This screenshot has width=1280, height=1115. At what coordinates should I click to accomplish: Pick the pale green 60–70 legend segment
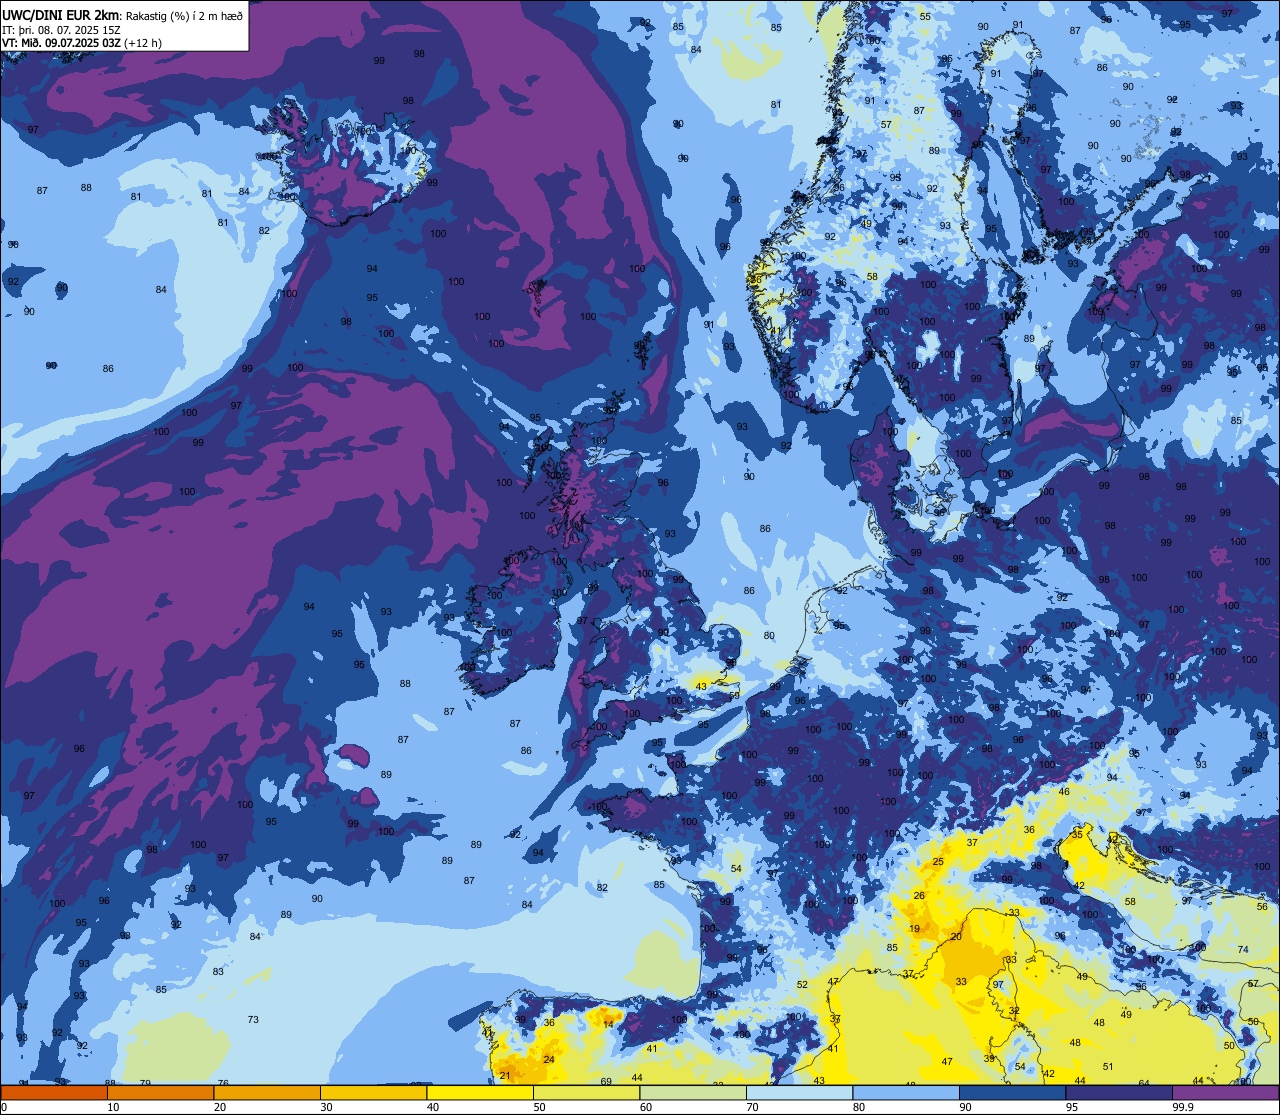(693, 1092)
